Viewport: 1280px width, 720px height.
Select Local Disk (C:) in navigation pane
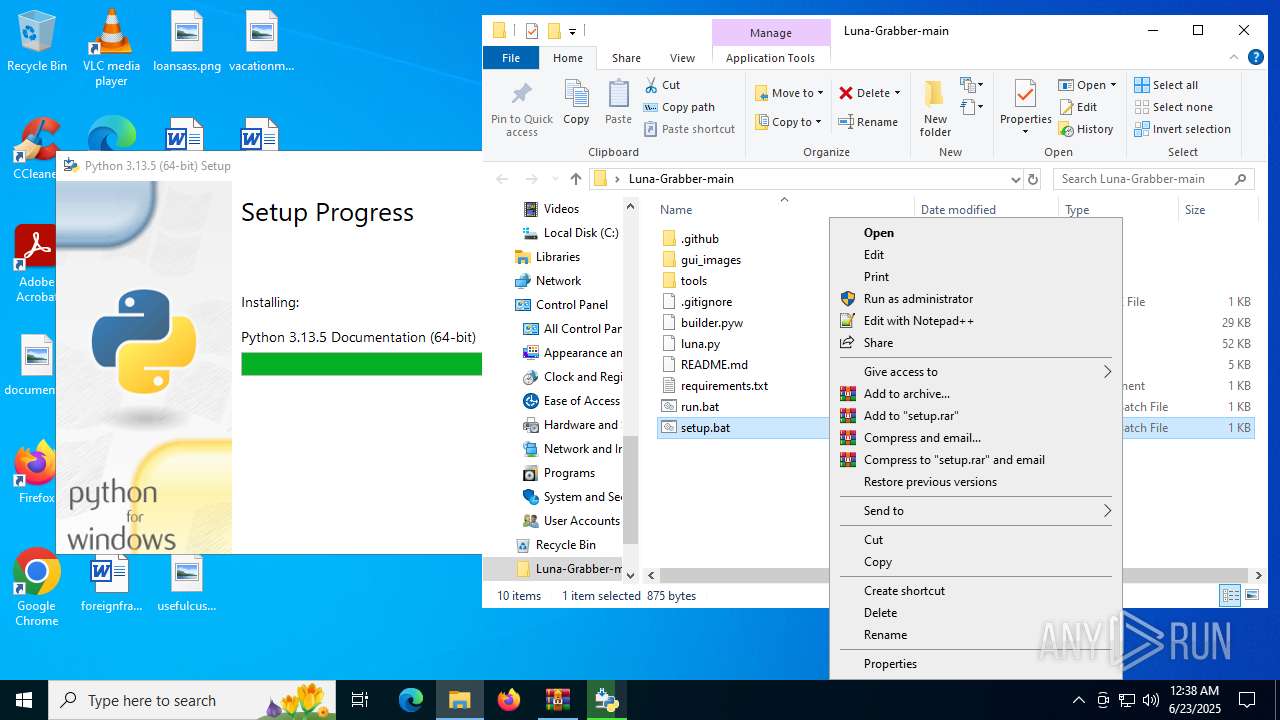click(x=580, y=233)
